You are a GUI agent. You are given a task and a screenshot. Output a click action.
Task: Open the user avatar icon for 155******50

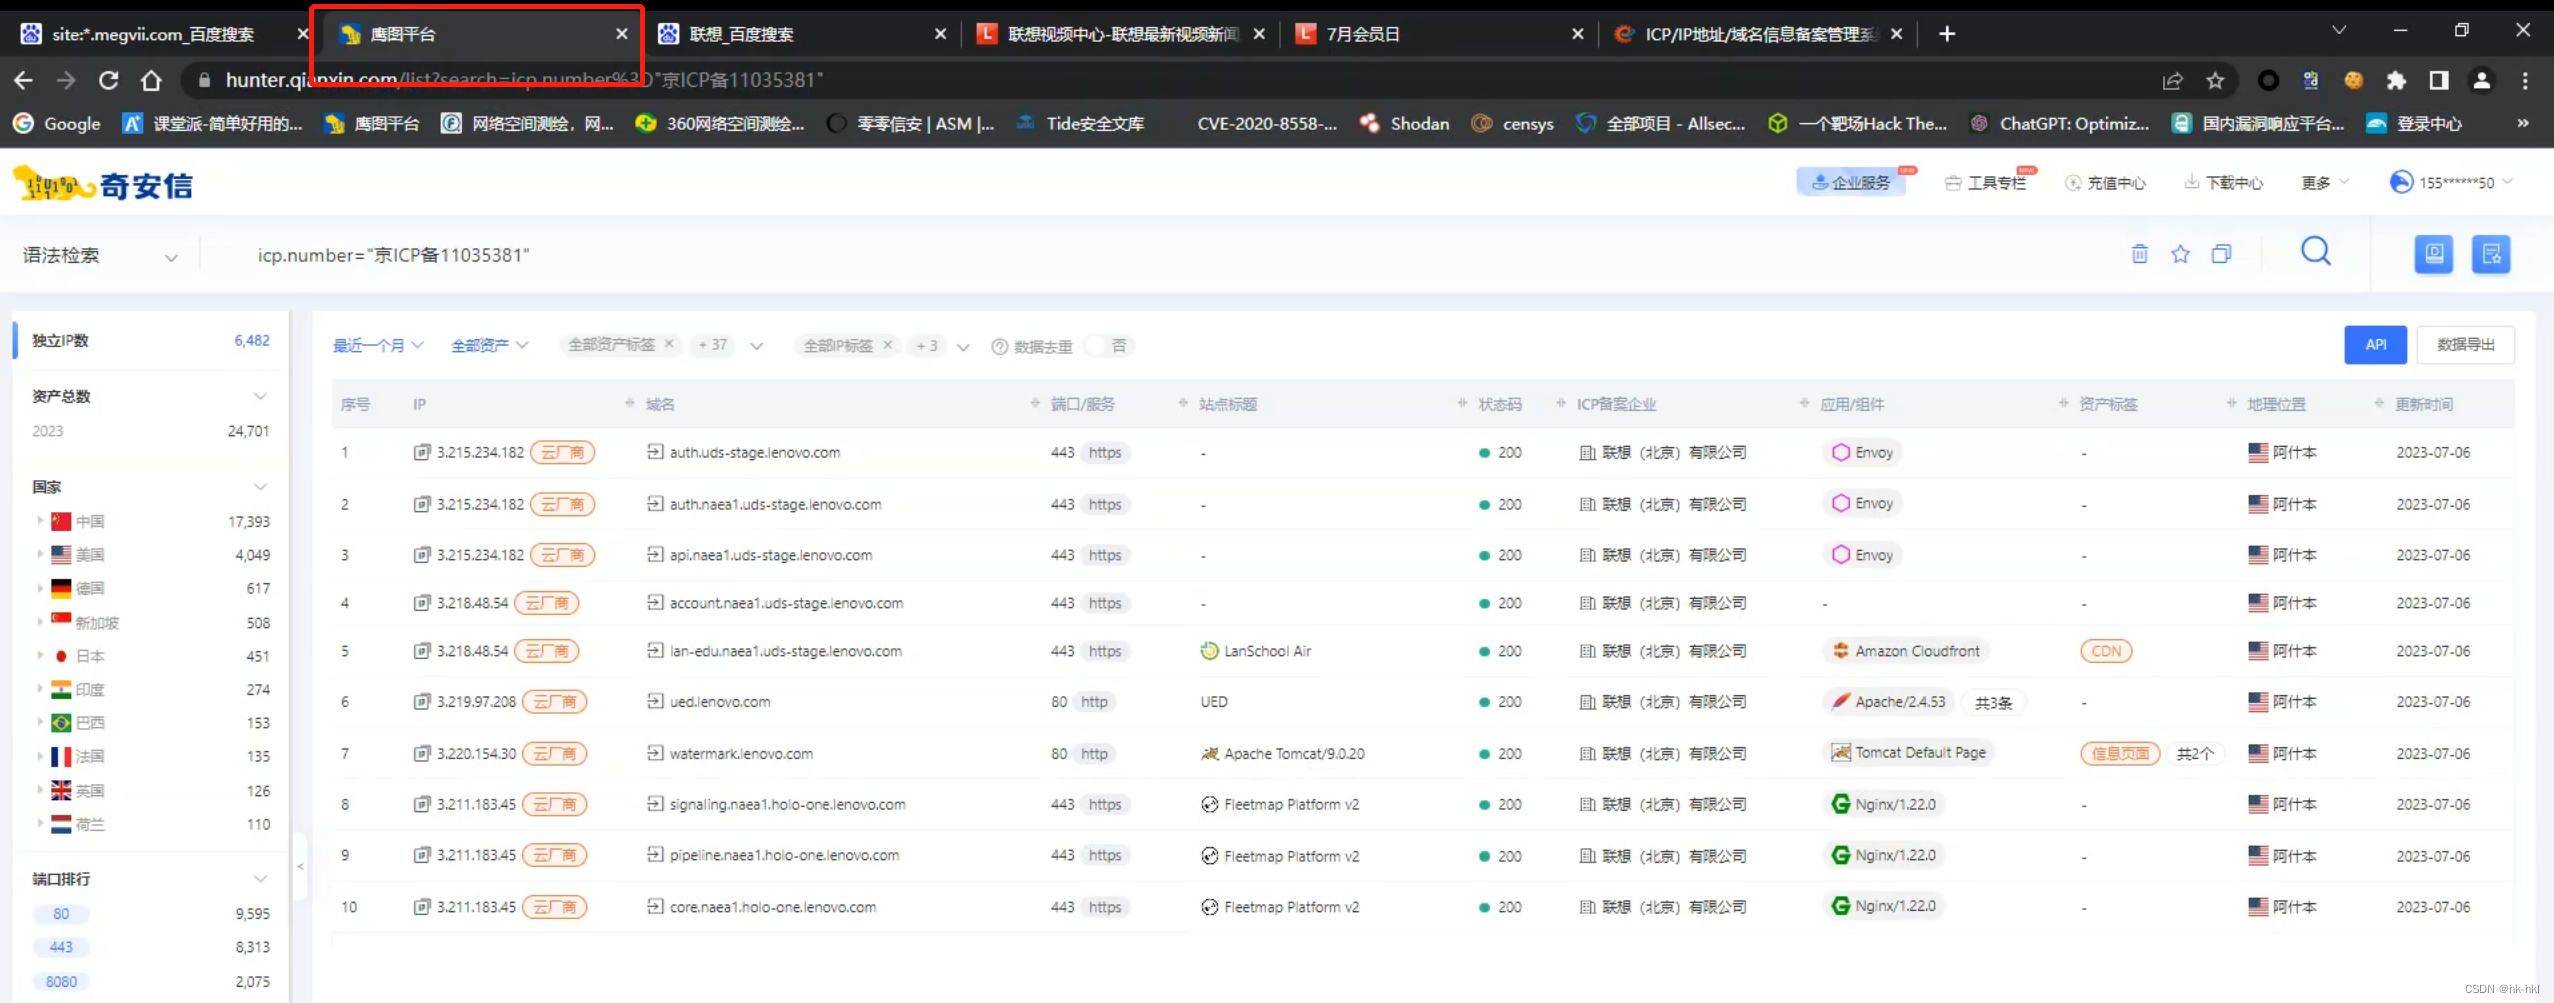pyautogui.click(x=2401, y=182)
